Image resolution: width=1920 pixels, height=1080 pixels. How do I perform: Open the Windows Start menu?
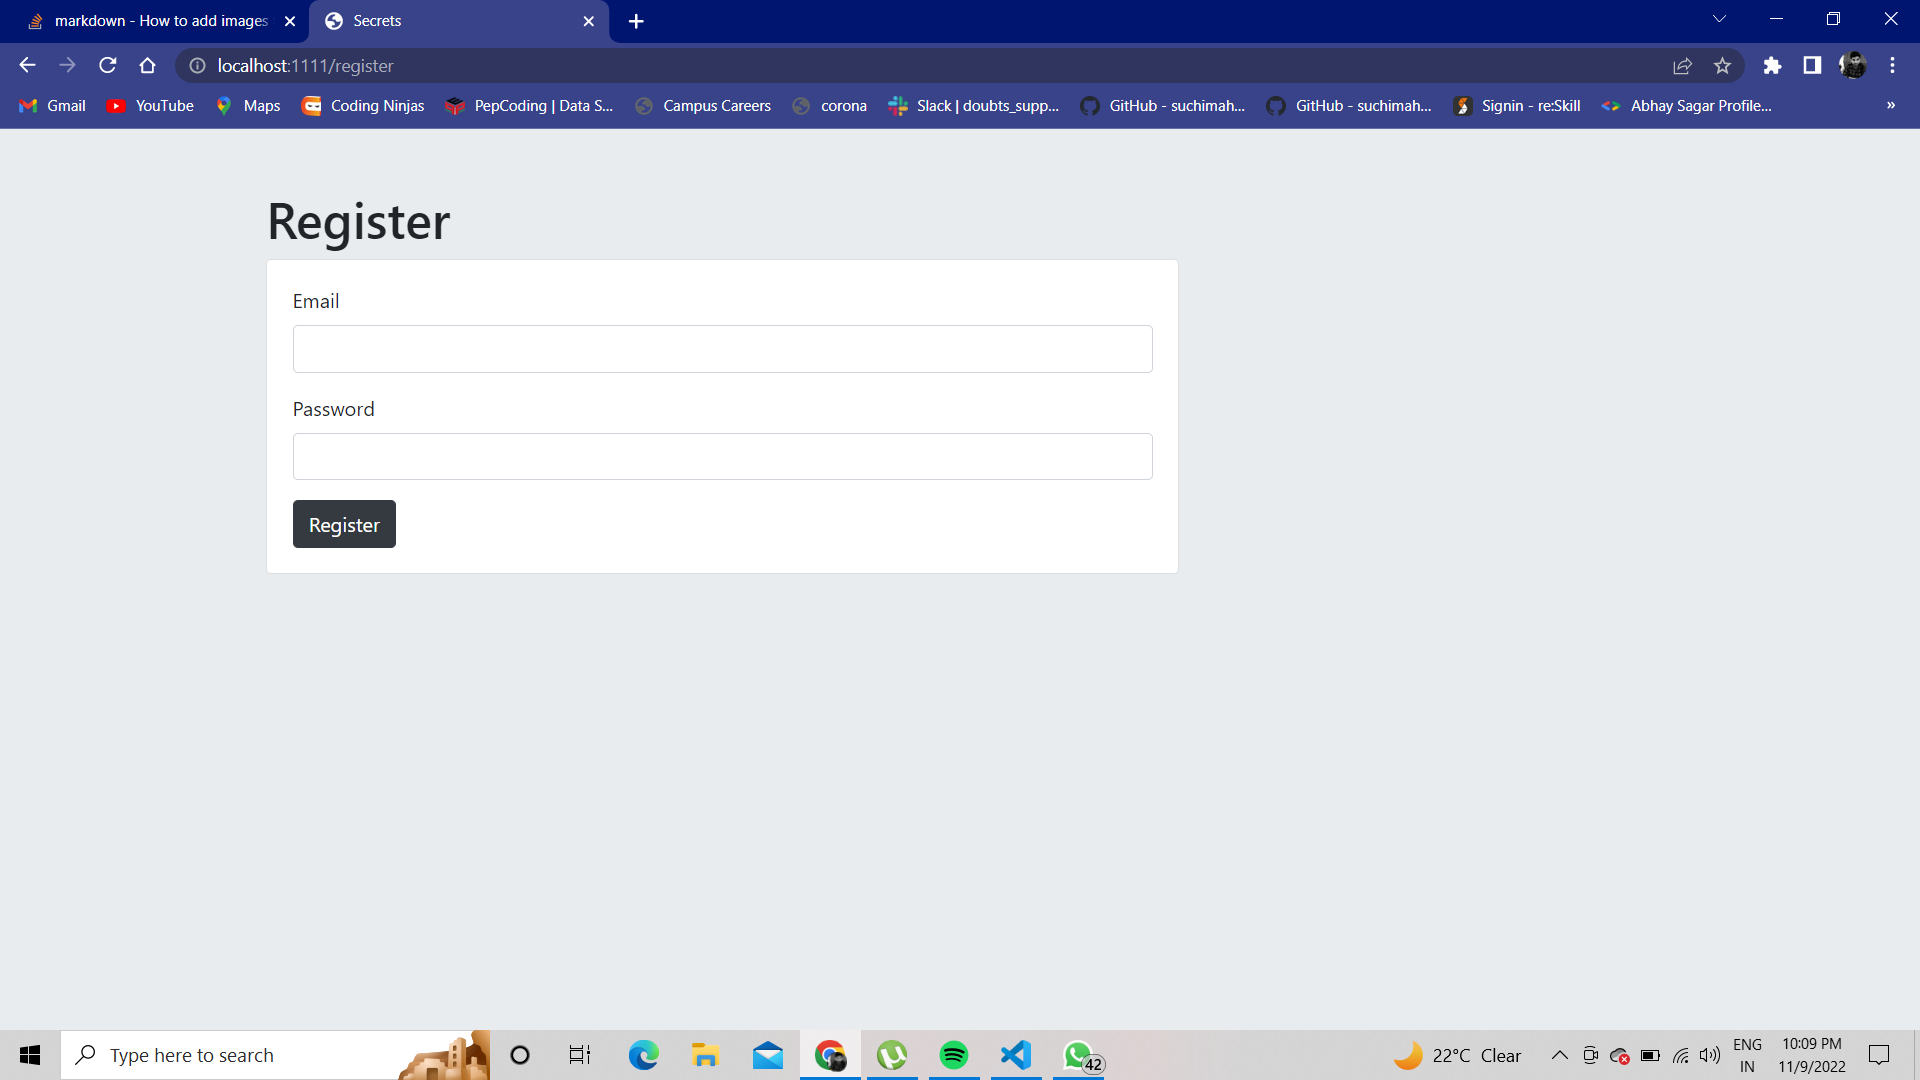tap(30, 1055)
